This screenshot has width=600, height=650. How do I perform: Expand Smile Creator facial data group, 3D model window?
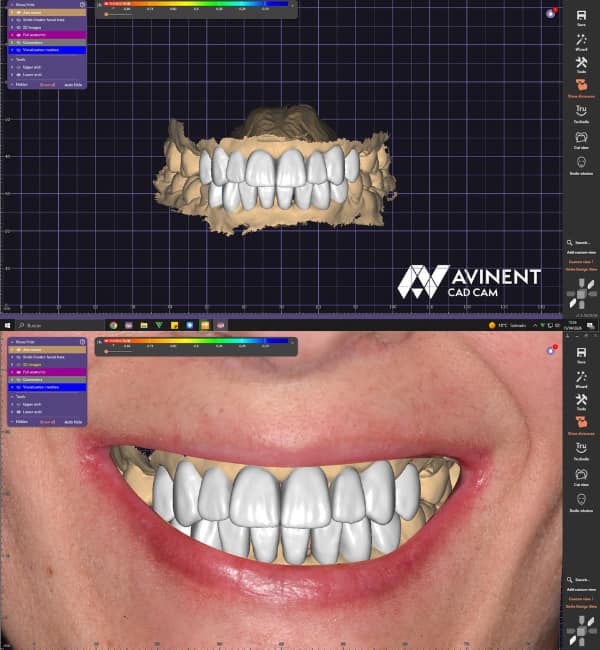click(12, 20)
